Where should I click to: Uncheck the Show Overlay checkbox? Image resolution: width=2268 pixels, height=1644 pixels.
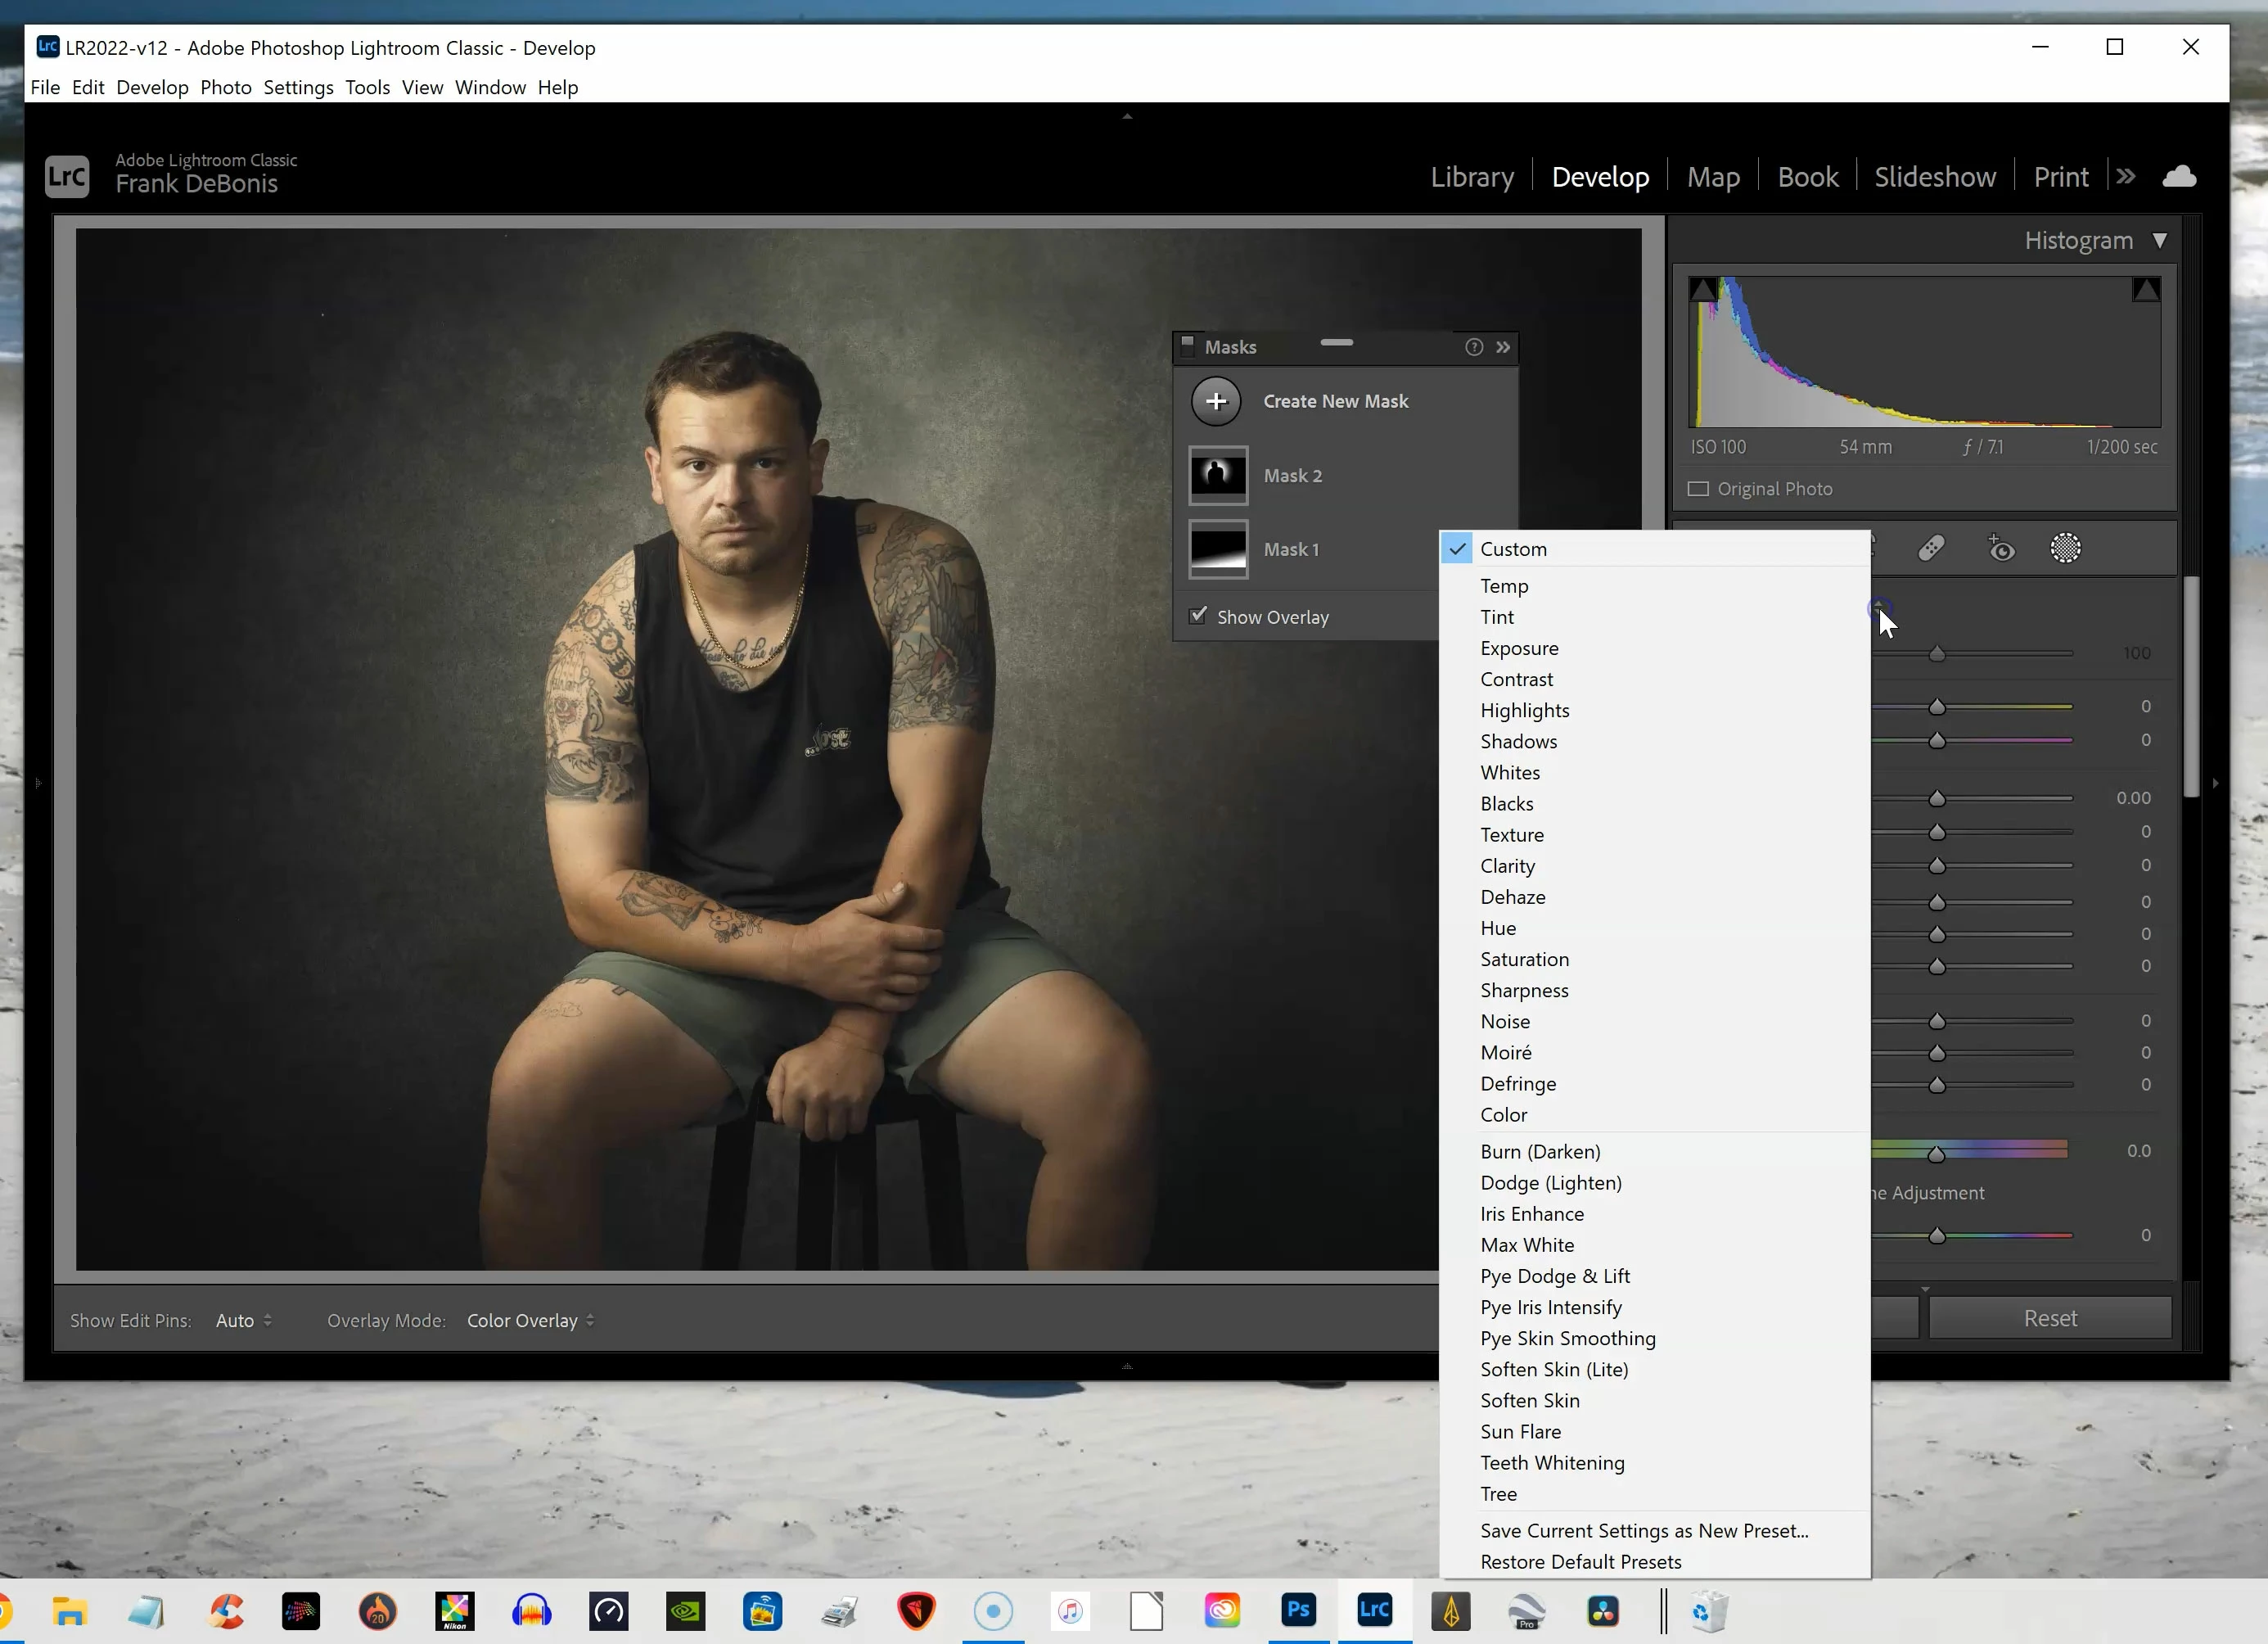tap(1197, 616)
